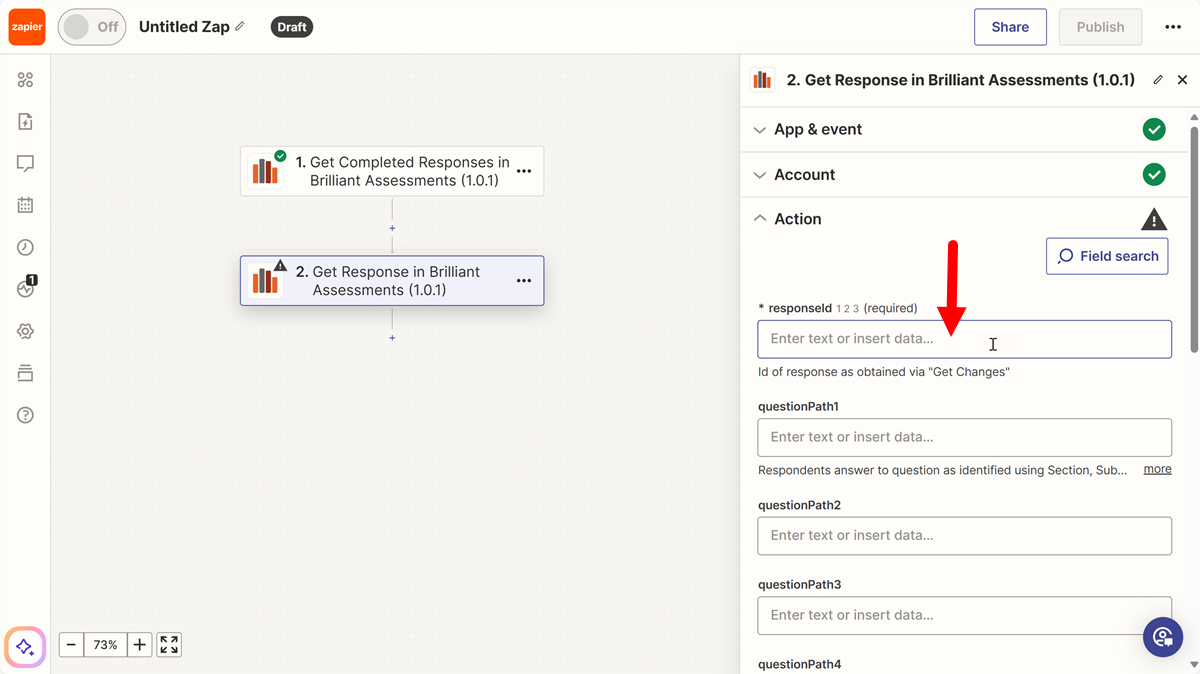
Task: Open help via the question mark icon
Action: pos(25,414)
